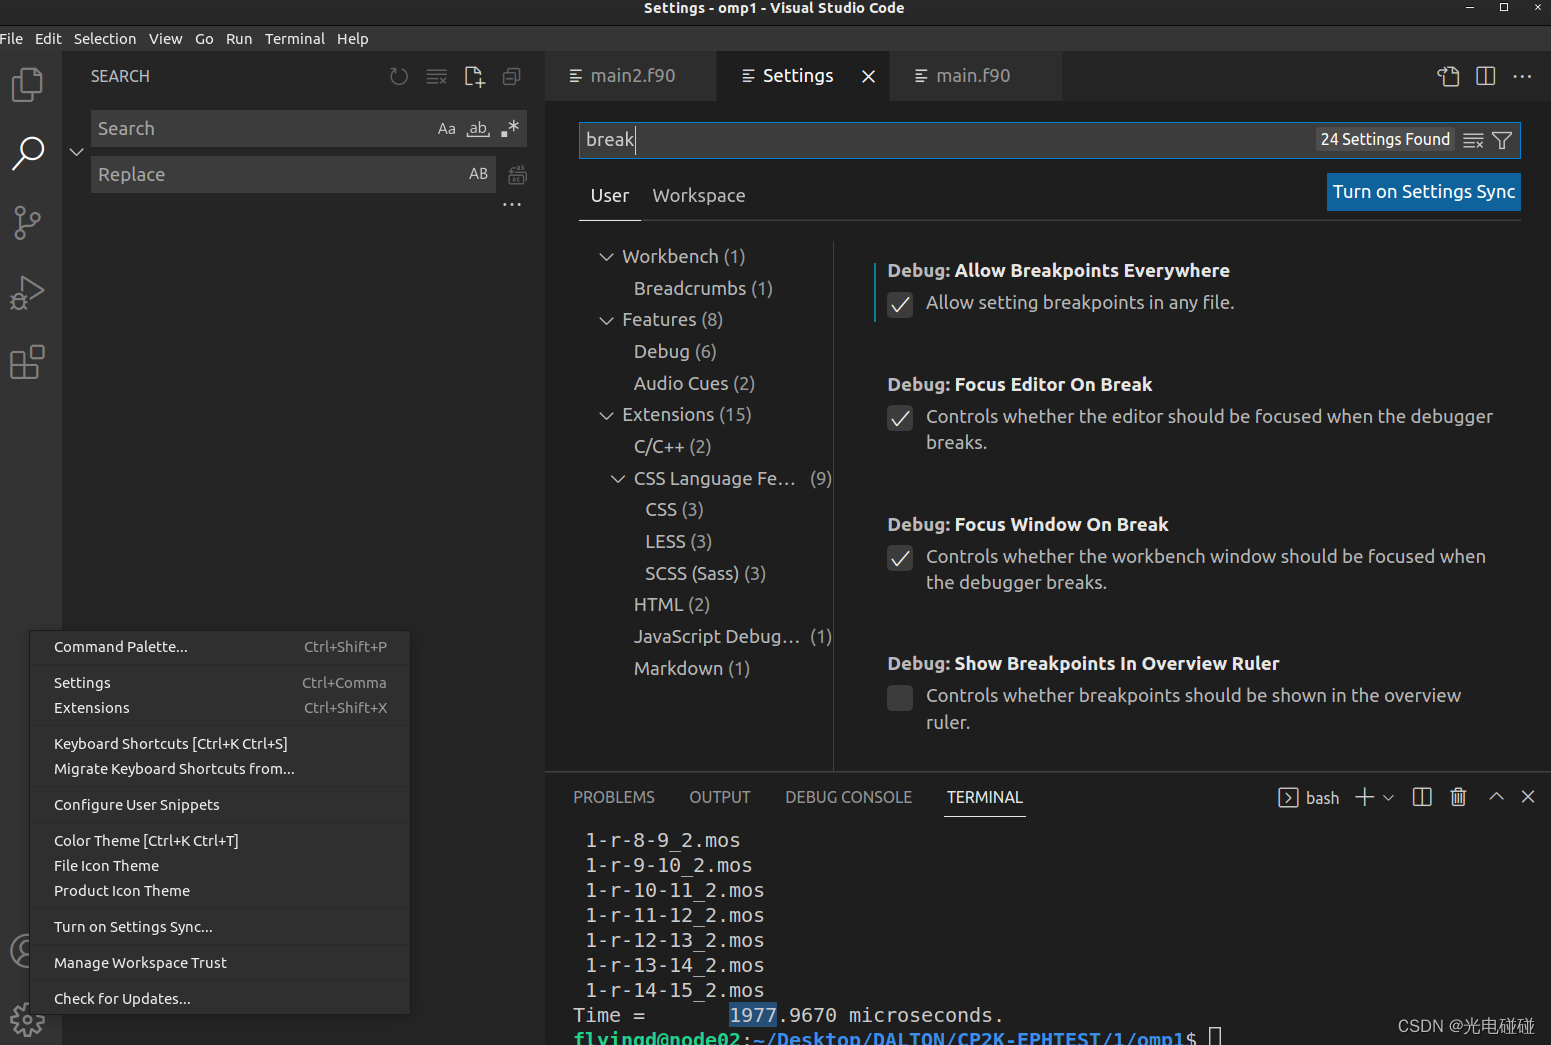Click Check for Updates in the menu

[x=121, y=998]
